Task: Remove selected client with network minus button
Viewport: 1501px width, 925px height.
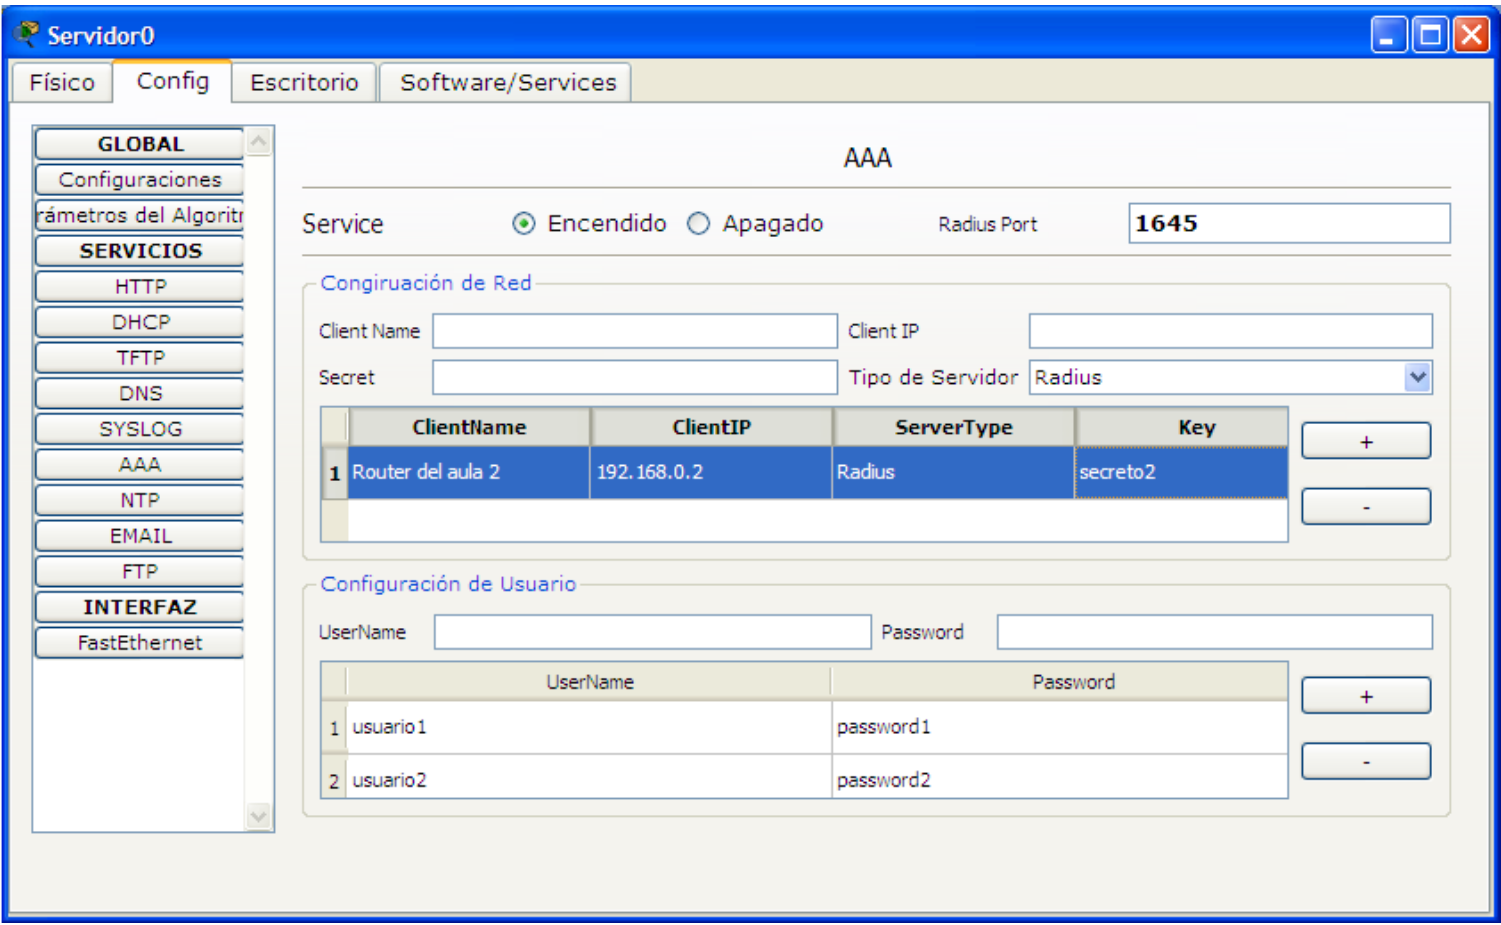Action: click(x=1365, y=507)
